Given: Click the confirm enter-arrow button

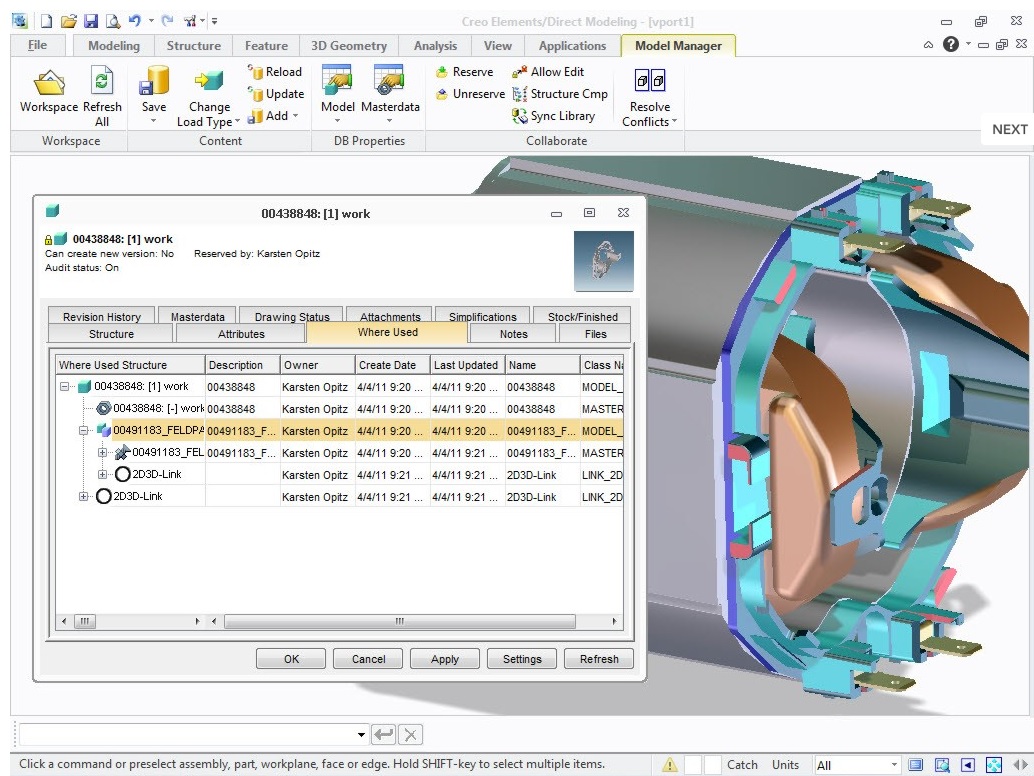Looking at the screenshot, I should point(383,734).
